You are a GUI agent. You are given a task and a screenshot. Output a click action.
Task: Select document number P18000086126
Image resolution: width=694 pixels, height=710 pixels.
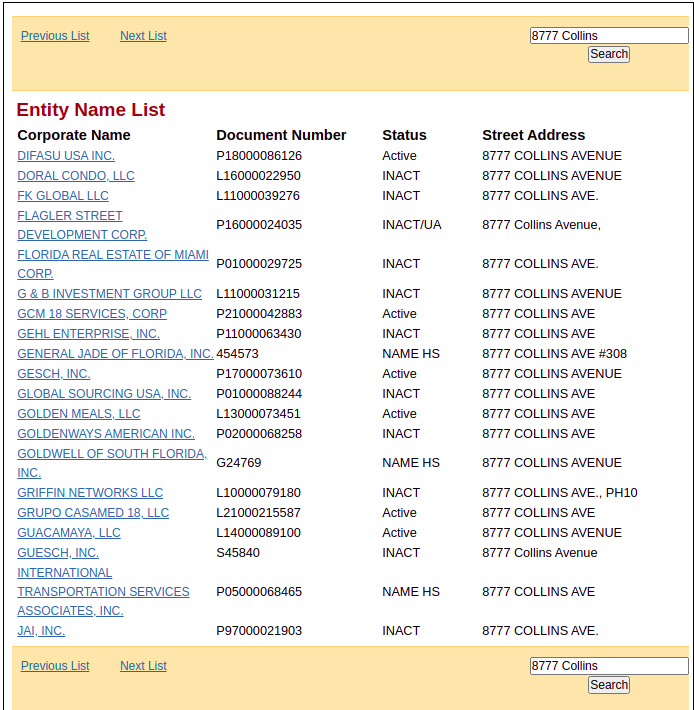pyautogui.click(x=259, y=156)
